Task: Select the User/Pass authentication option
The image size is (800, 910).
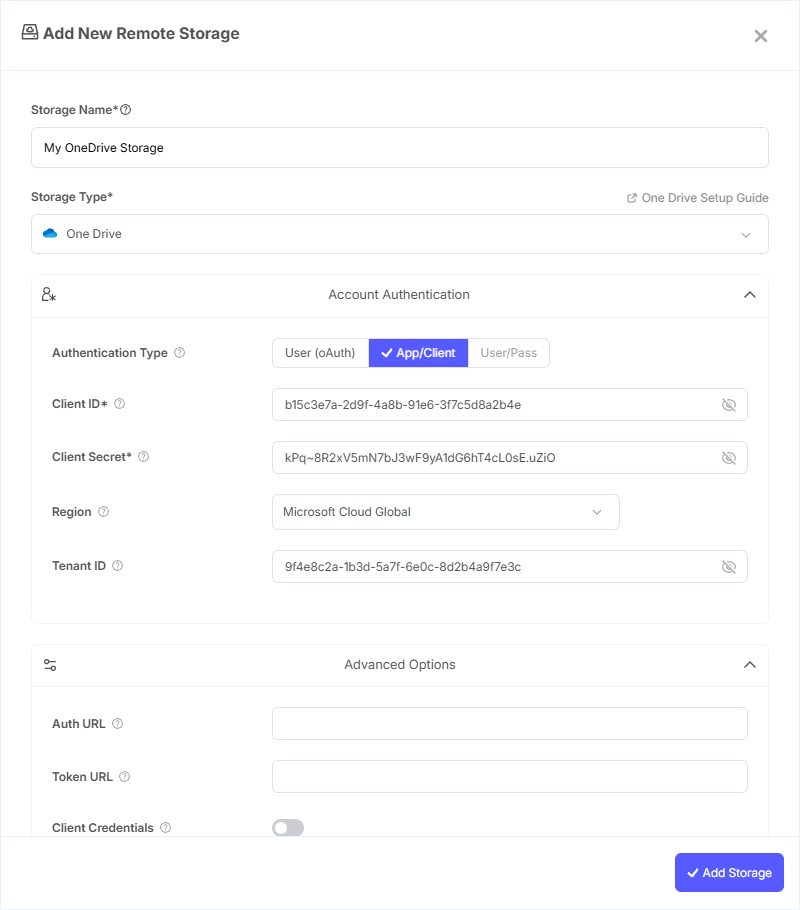Action: (x=508, y=353)
